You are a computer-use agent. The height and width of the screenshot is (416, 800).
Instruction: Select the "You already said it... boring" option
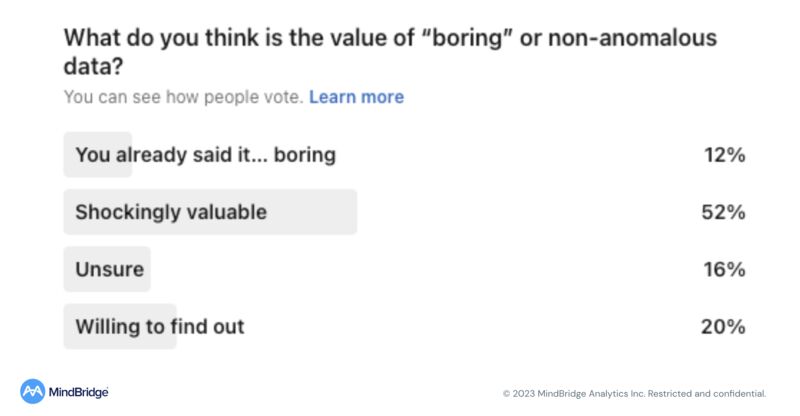coord(206,155)
